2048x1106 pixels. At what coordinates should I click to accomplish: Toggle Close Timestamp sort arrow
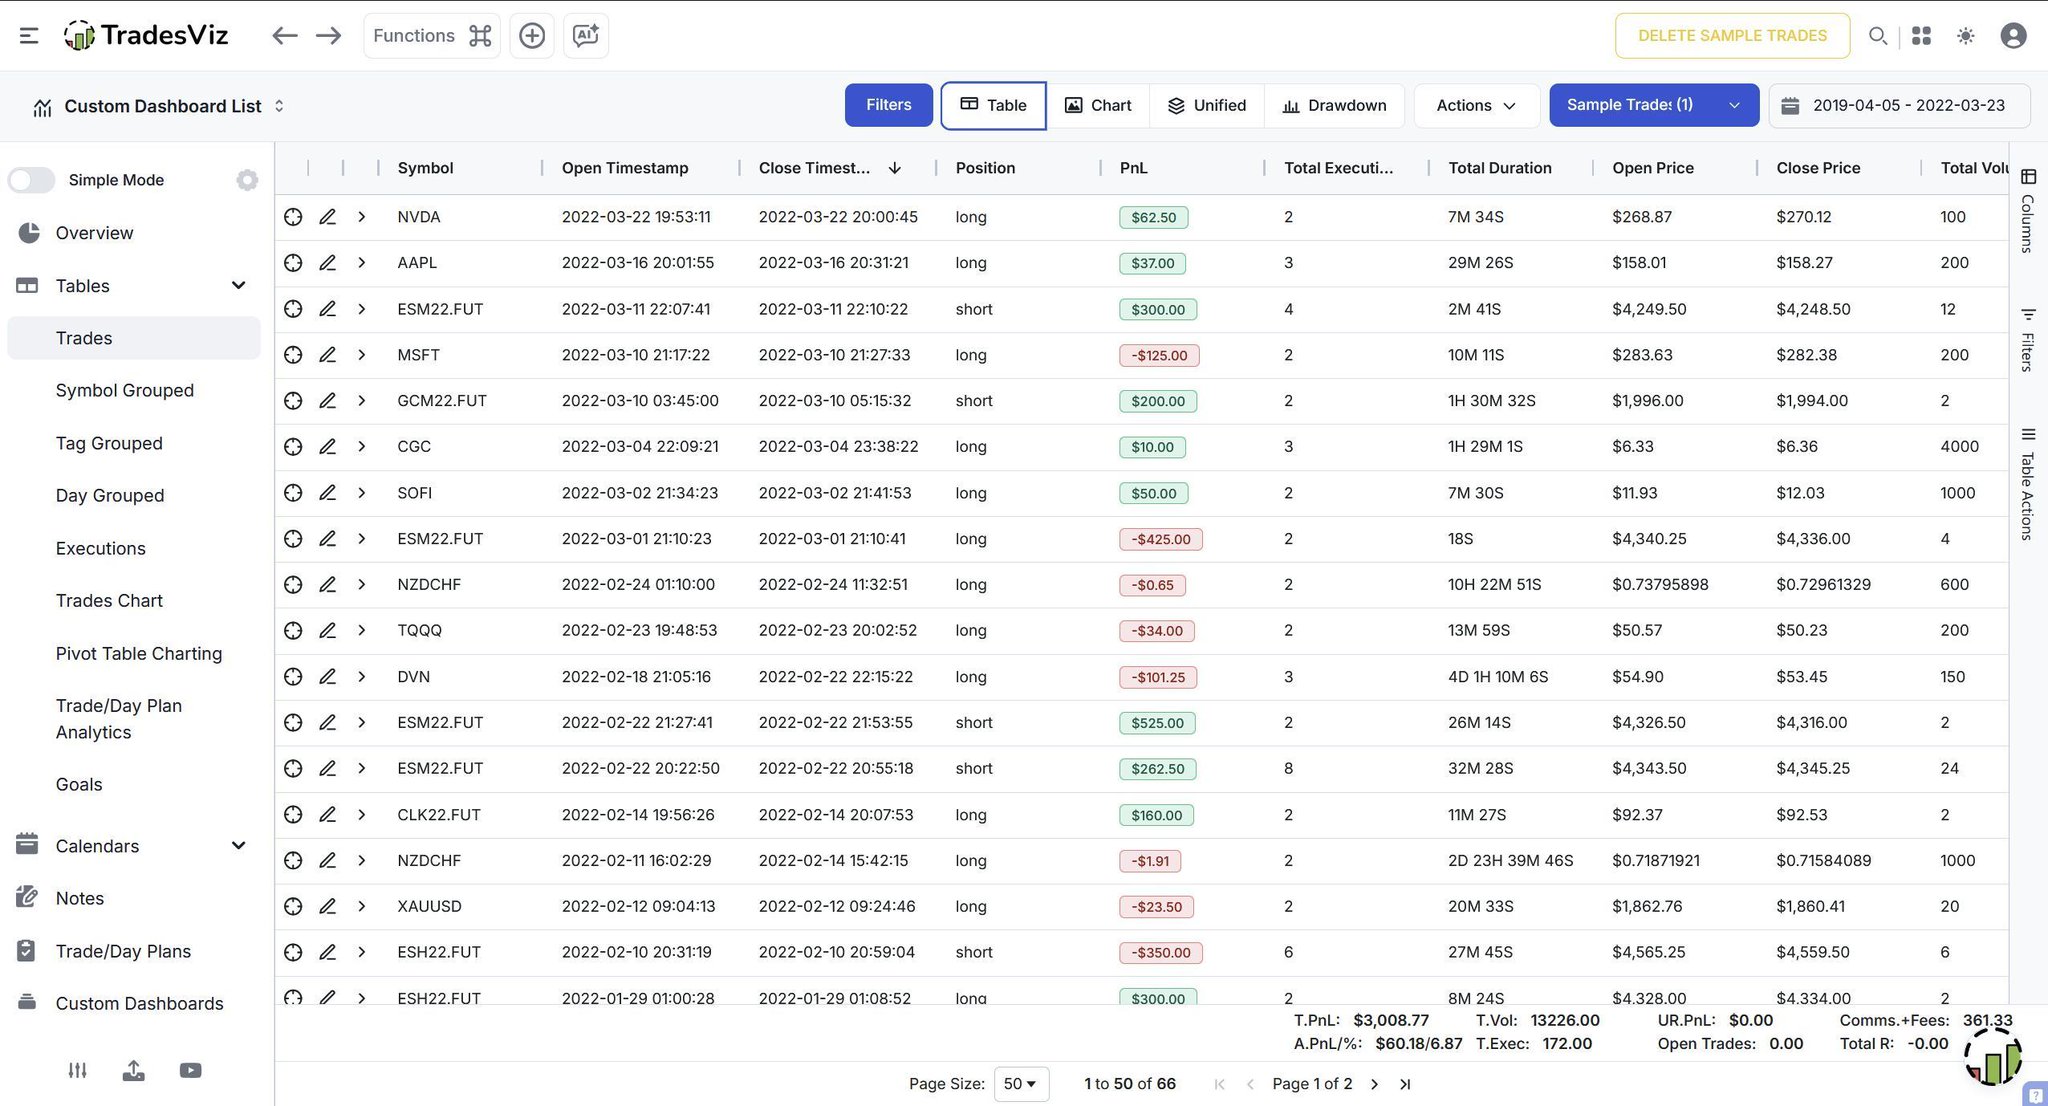point(894,168)
